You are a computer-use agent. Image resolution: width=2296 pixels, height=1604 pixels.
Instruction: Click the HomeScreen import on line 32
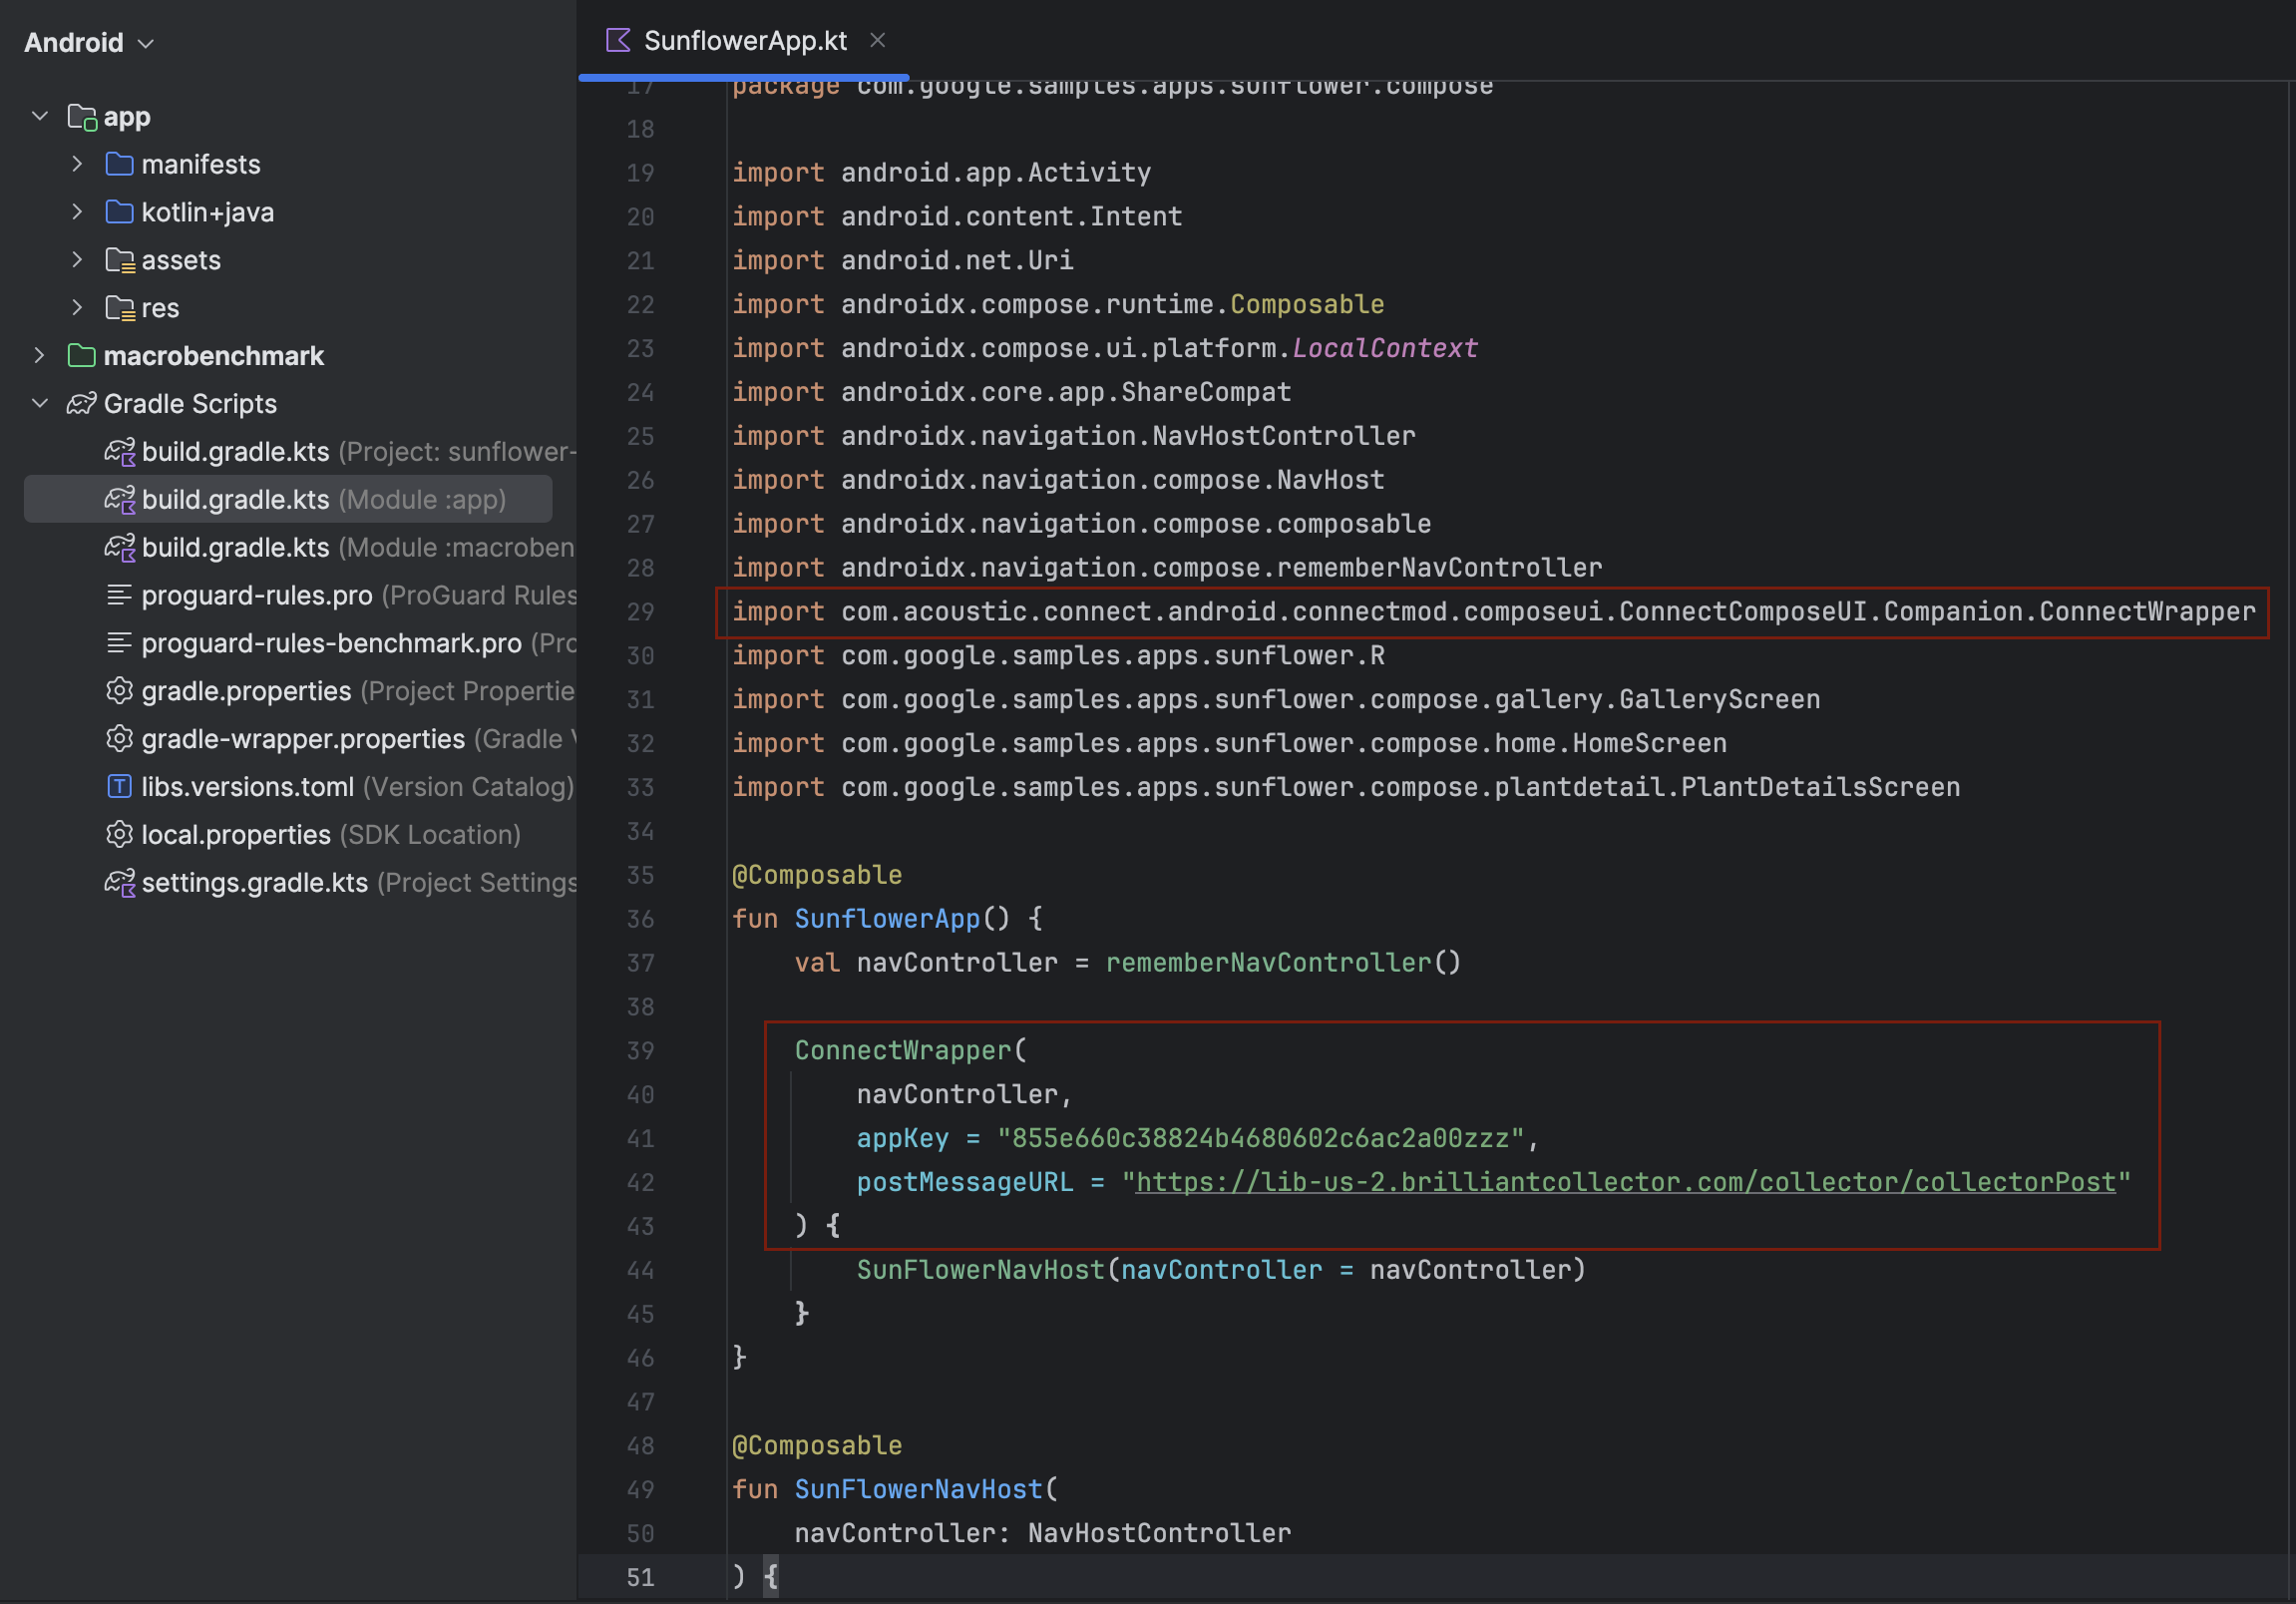click(1229, 744)
